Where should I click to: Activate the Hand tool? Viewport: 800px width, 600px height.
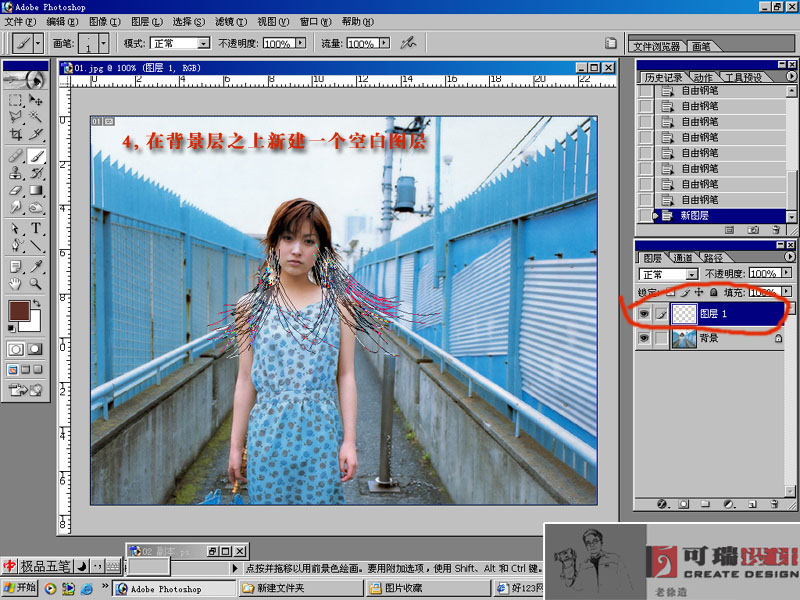click(x=16, y=283)
